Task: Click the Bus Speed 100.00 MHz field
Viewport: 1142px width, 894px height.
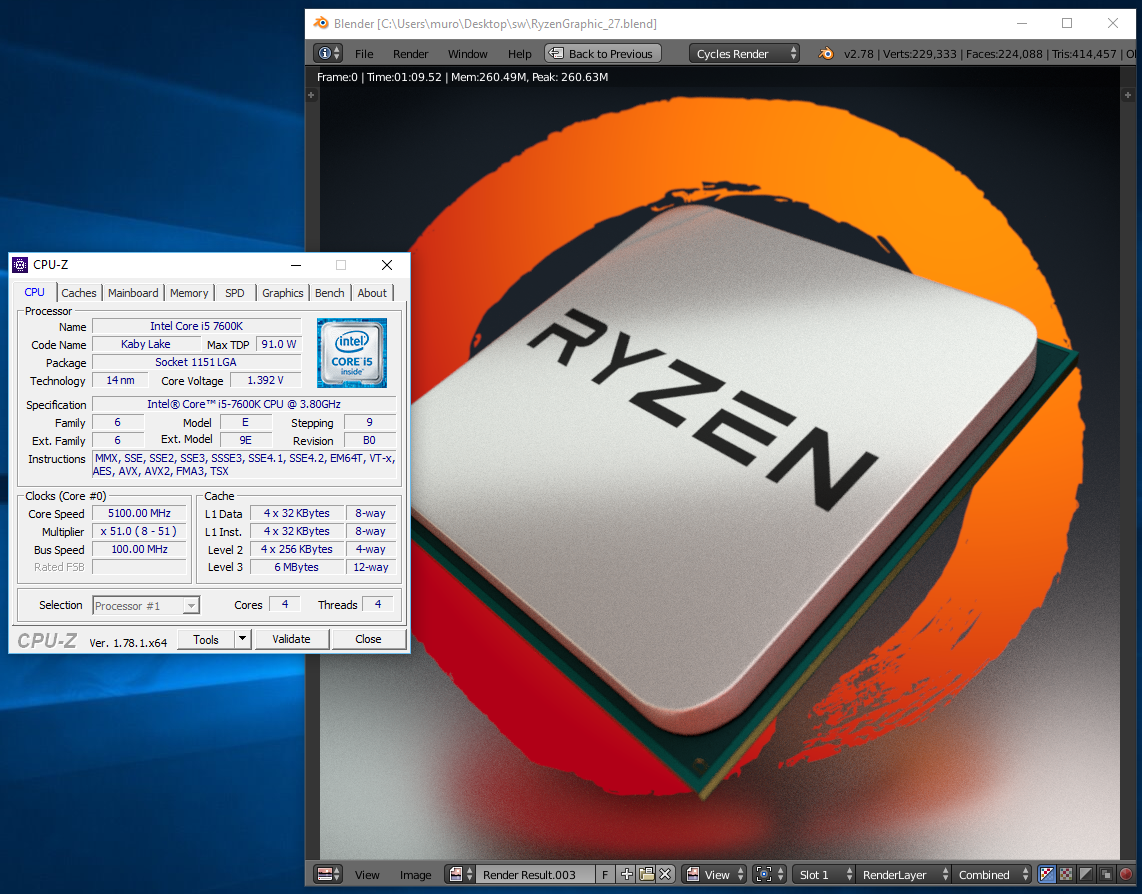Action: coord(139,549)
